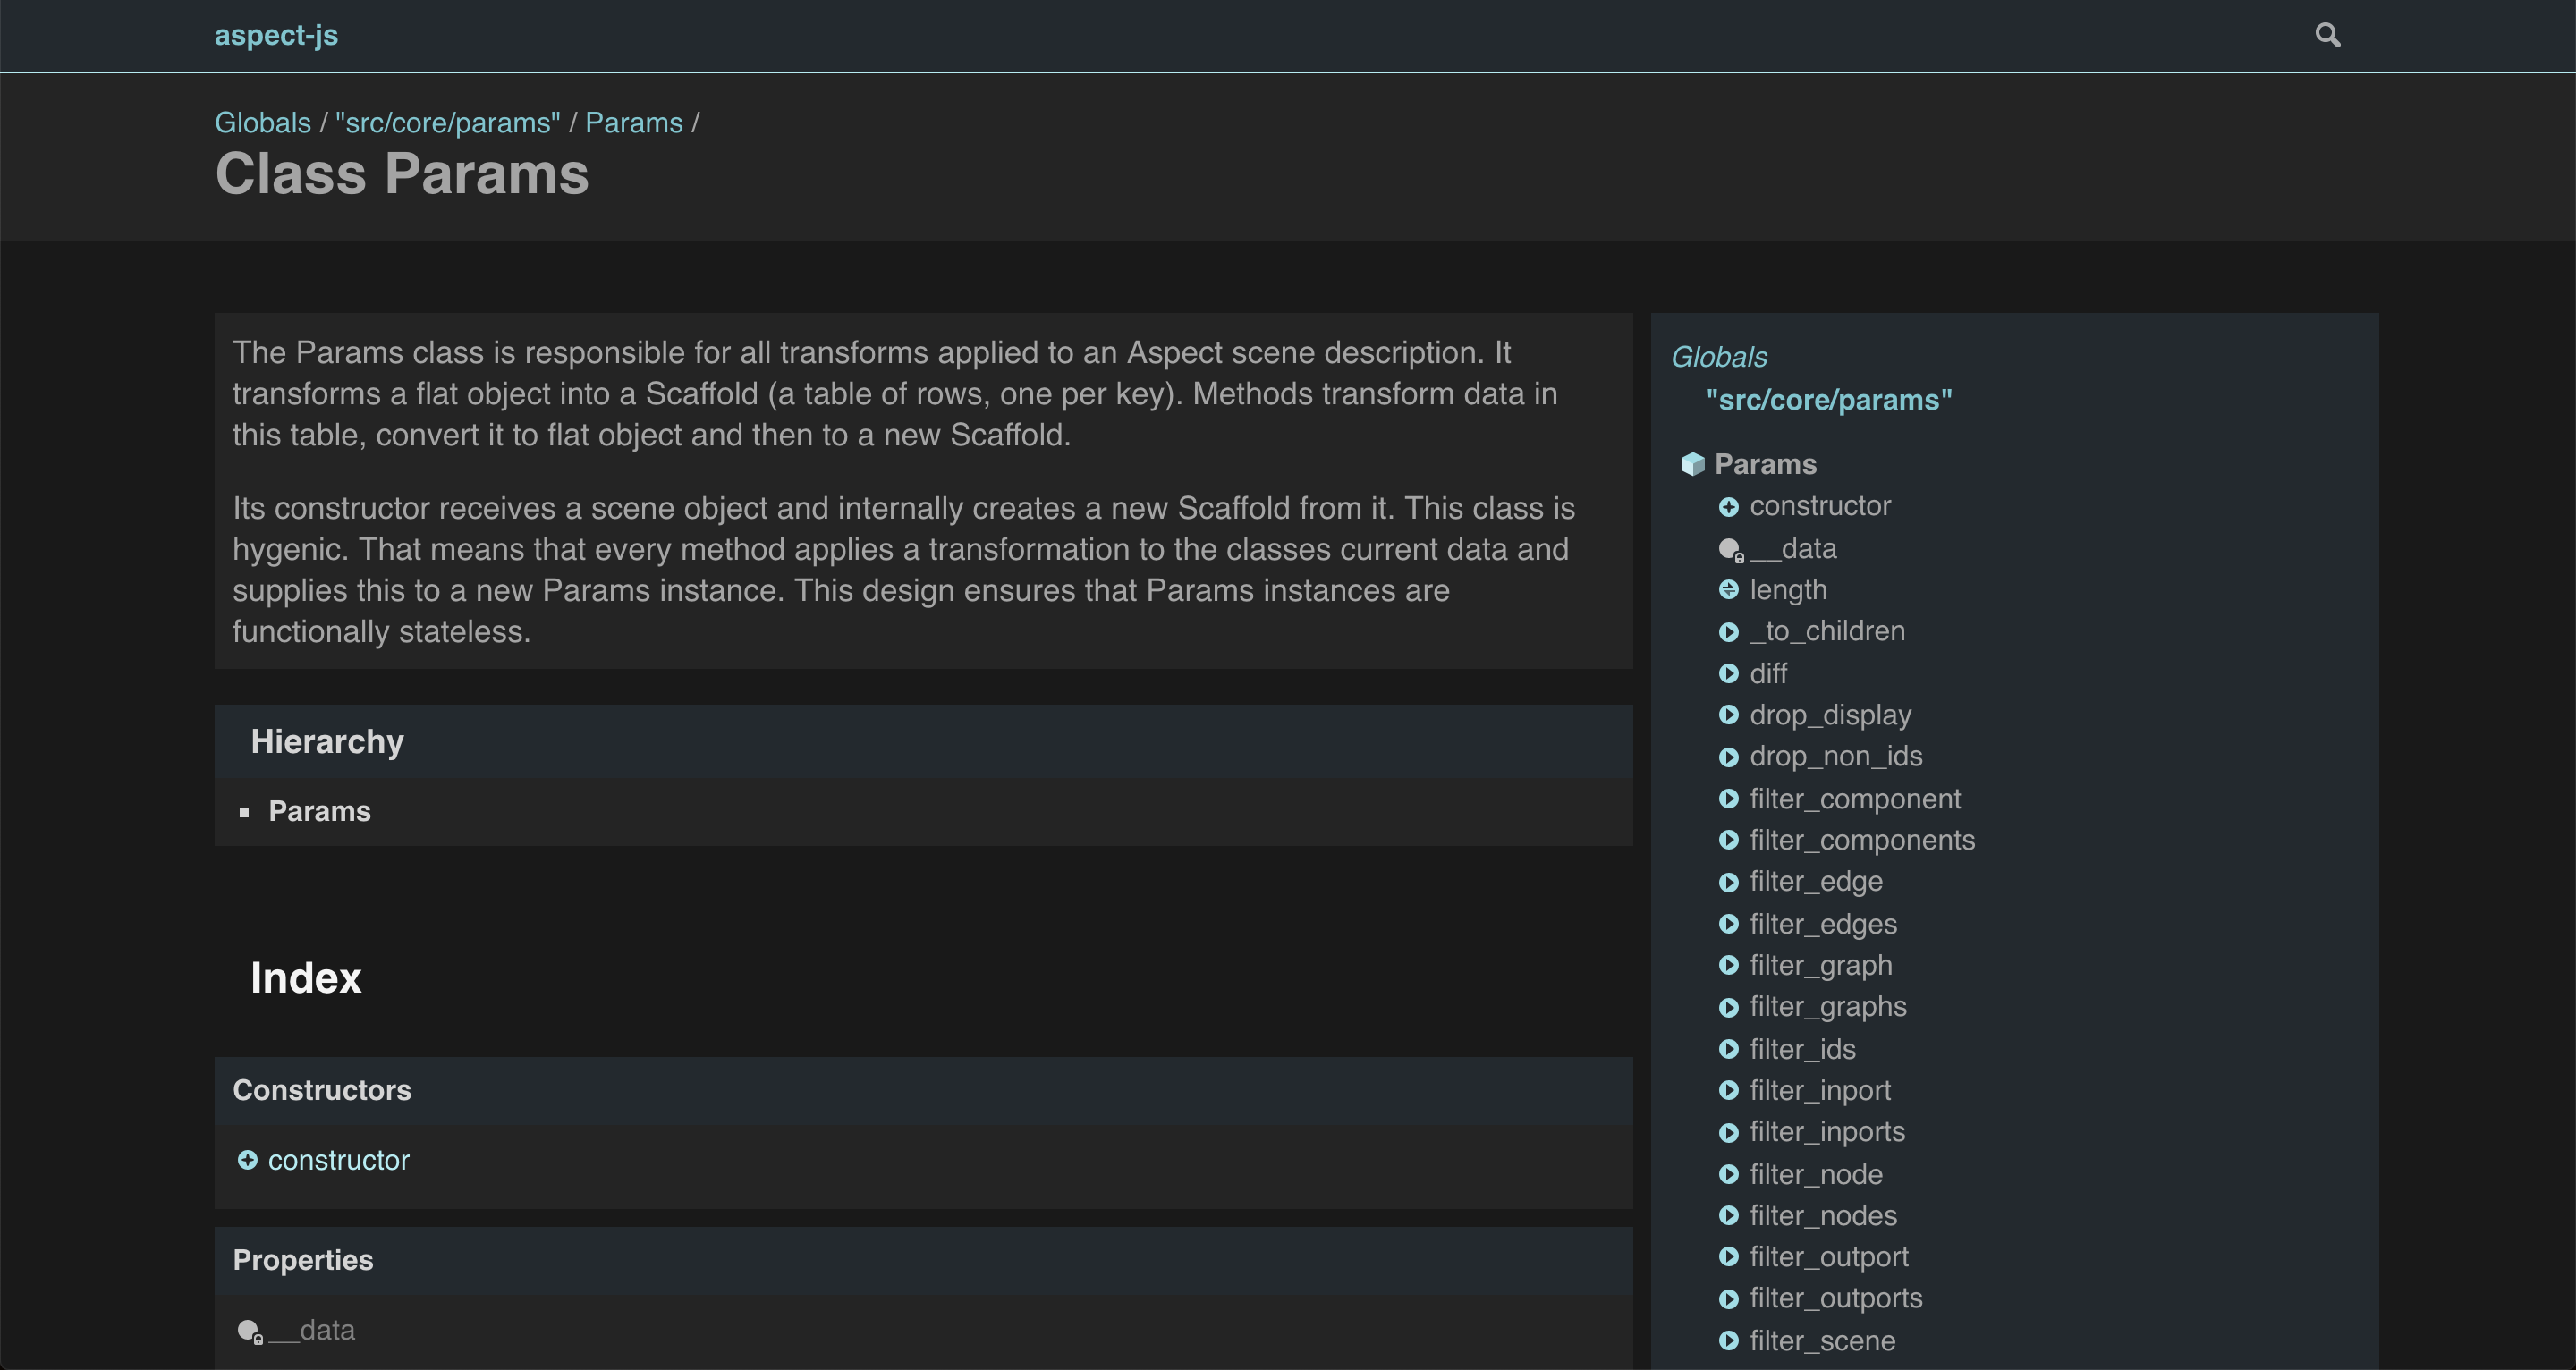2576x1370 pixels.
Task: Open constructor link under Constructors
Action: (x=338, y=1160)
